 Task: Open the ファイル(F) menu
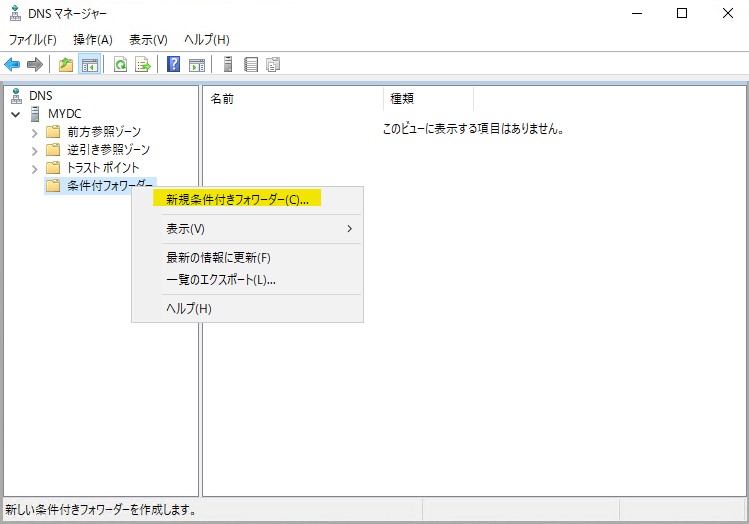[x=32, y=39]
